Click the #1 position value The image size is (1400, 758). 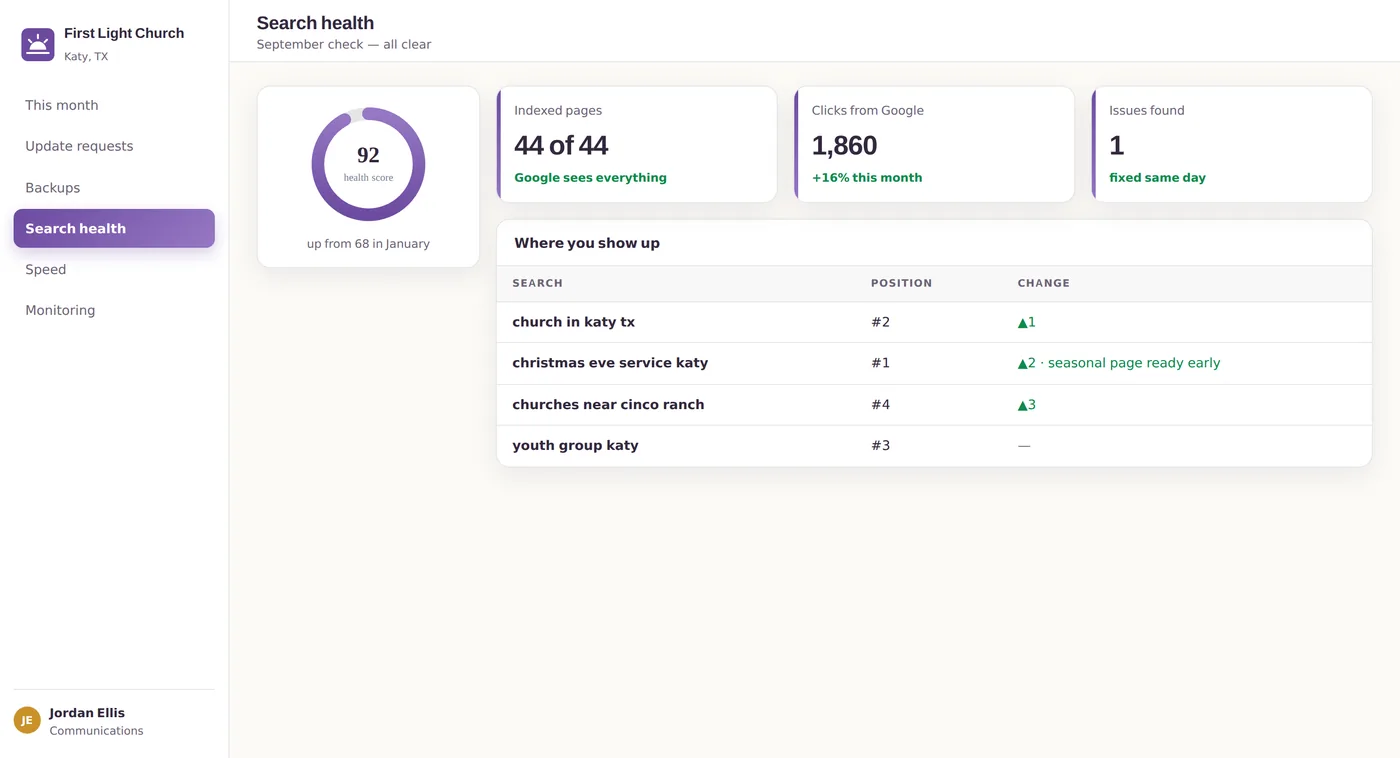[x=880, y=363]
